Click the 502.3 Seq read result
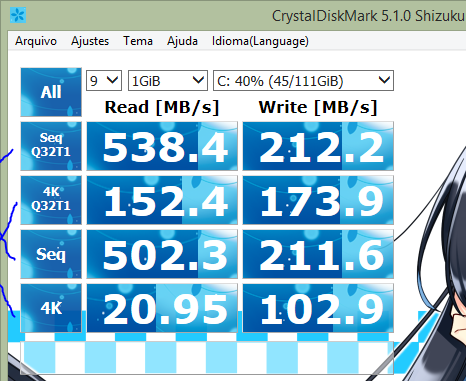466x381 pixels. point(162,254)
